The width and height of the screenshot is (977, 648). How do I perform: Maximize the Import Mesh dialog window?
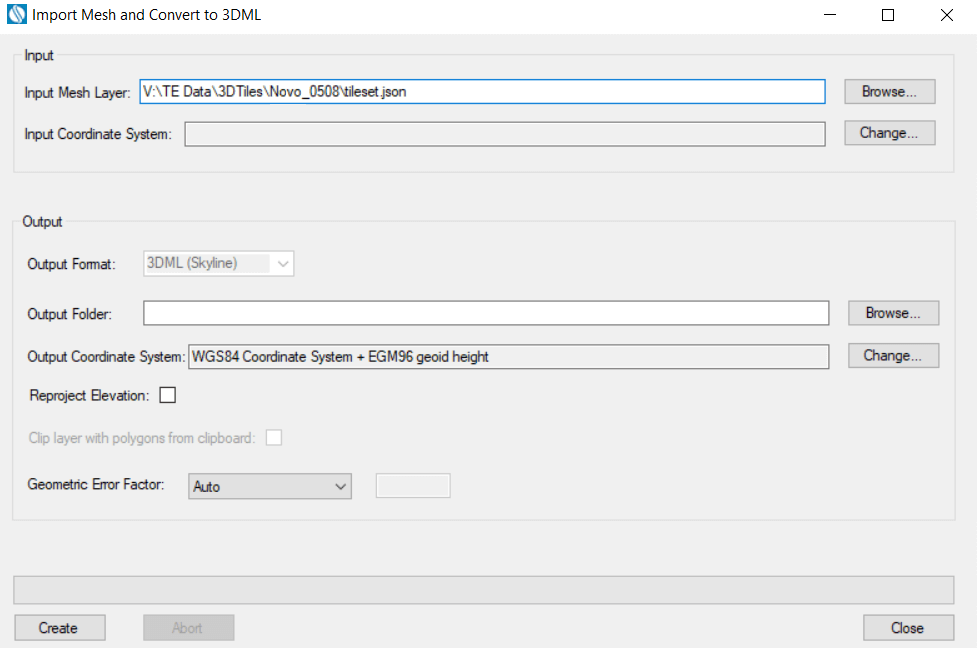[888, 15]
